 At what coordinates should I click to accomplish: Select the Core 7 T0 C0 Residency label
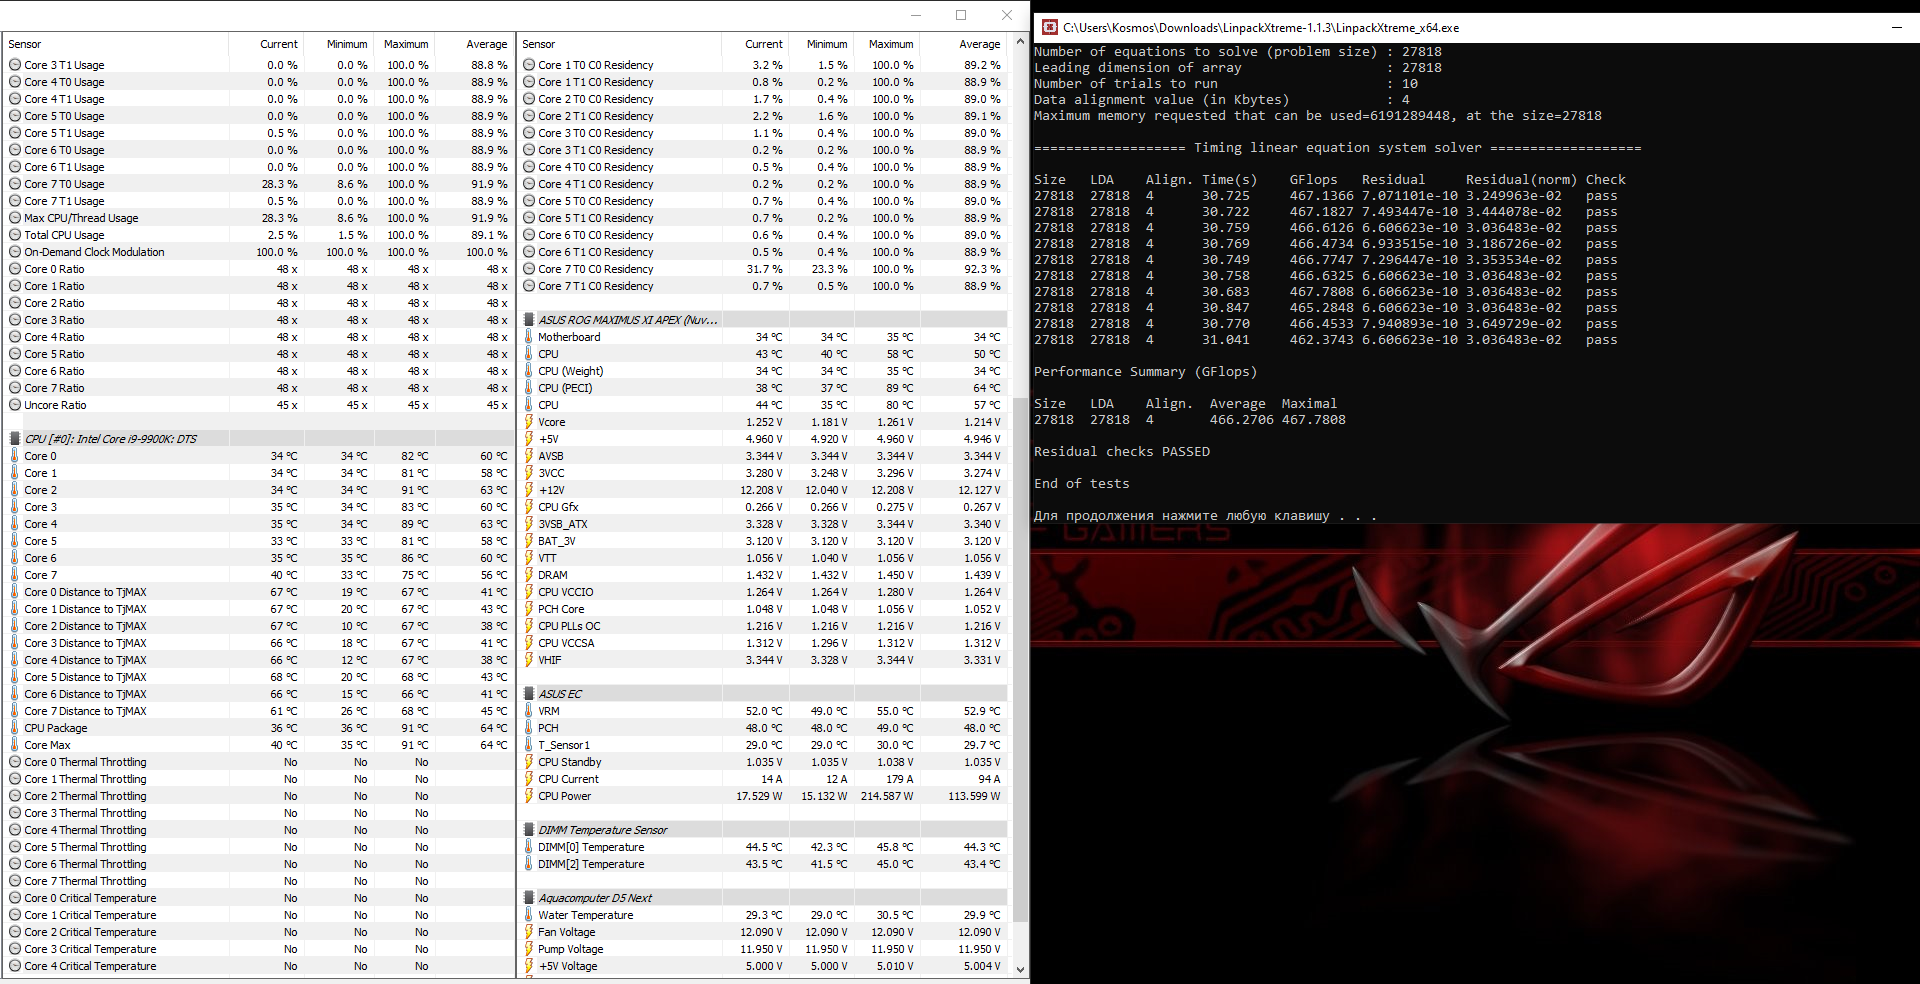tap(596, 269)
